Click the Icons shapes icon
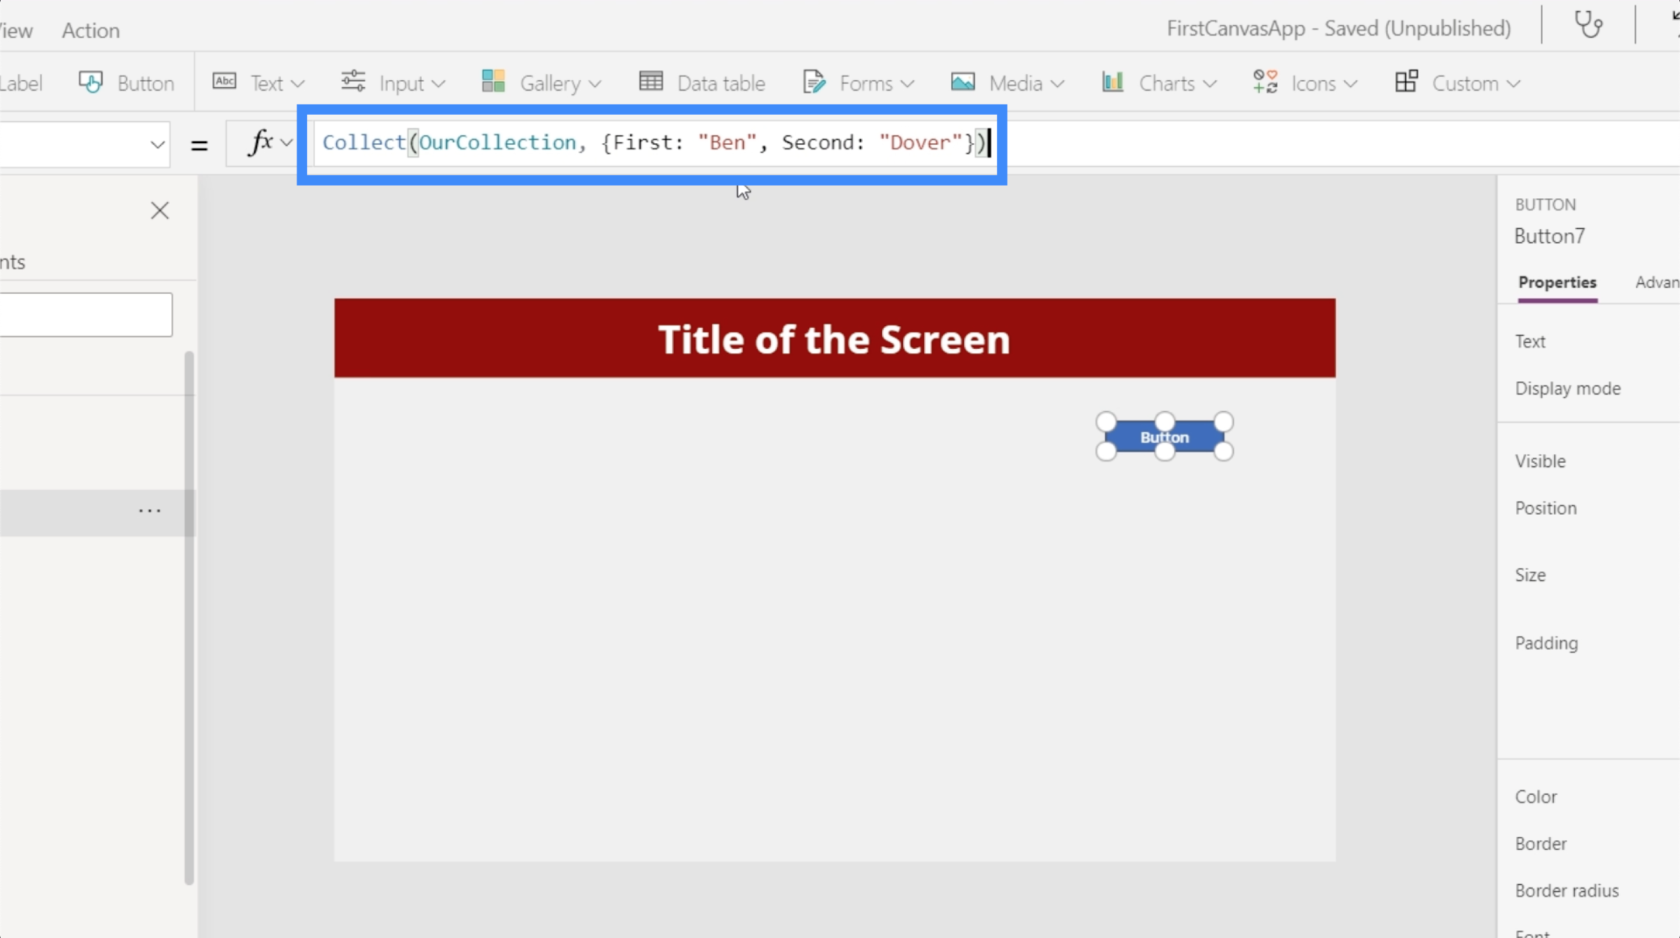Viewport: 1680px width, 938px height. coord(1265,82)
